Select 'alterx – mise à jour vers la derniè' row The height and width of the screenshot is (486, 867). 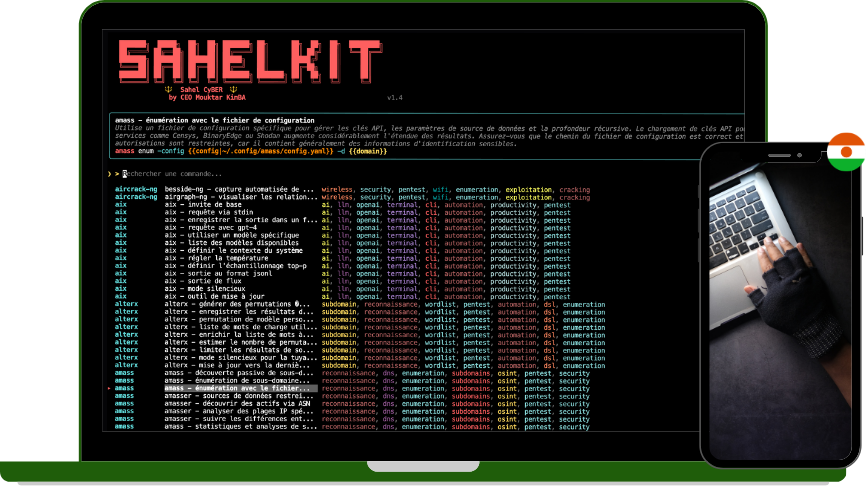point(360,365)
